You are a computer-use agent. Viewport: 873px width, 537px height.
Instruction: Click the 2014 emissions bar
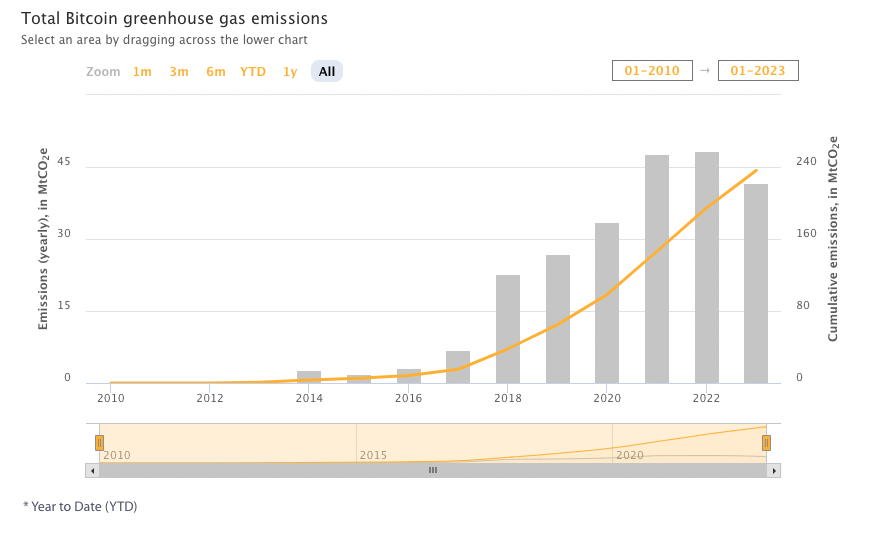pos(309,377)
